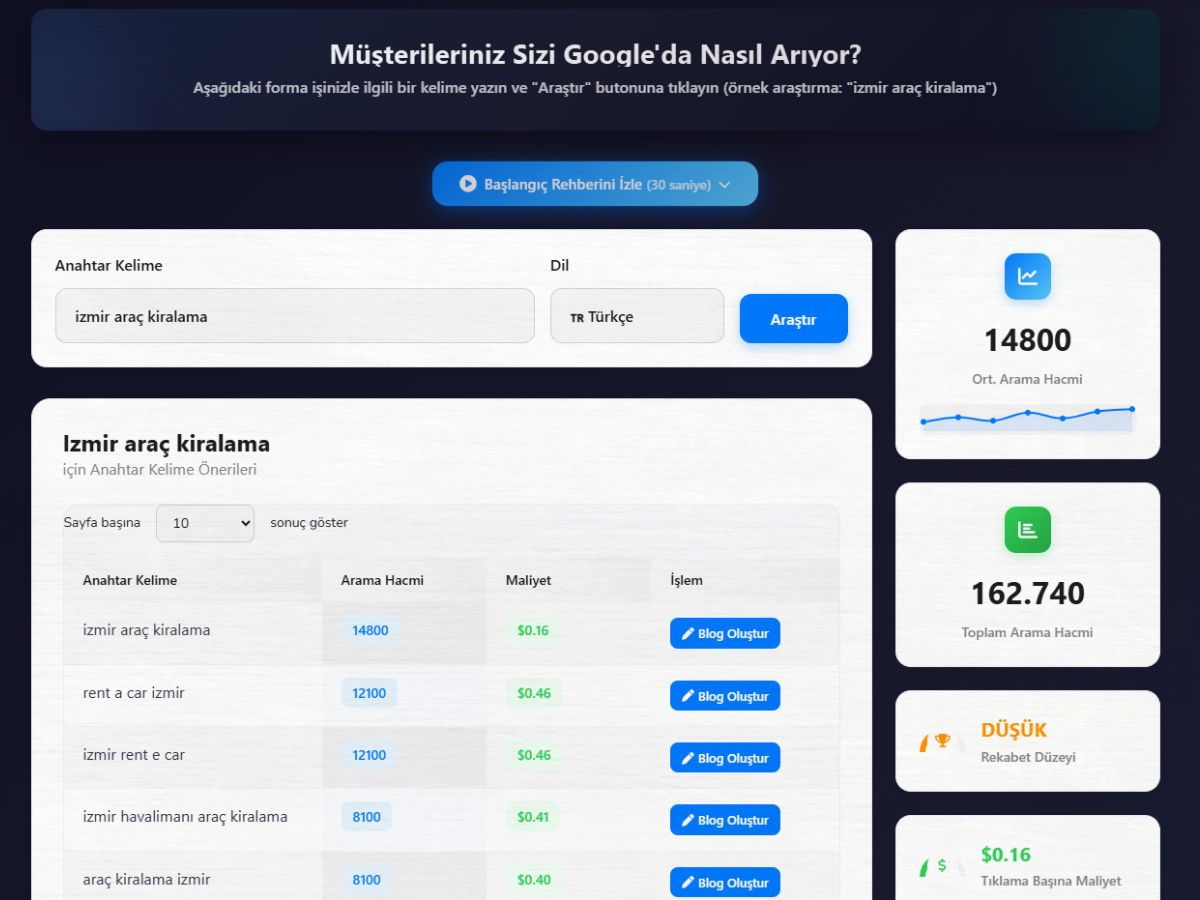Expand the Başlangıç Rehberini İzle chevron

pyautogui.click(x=725, y=185)
